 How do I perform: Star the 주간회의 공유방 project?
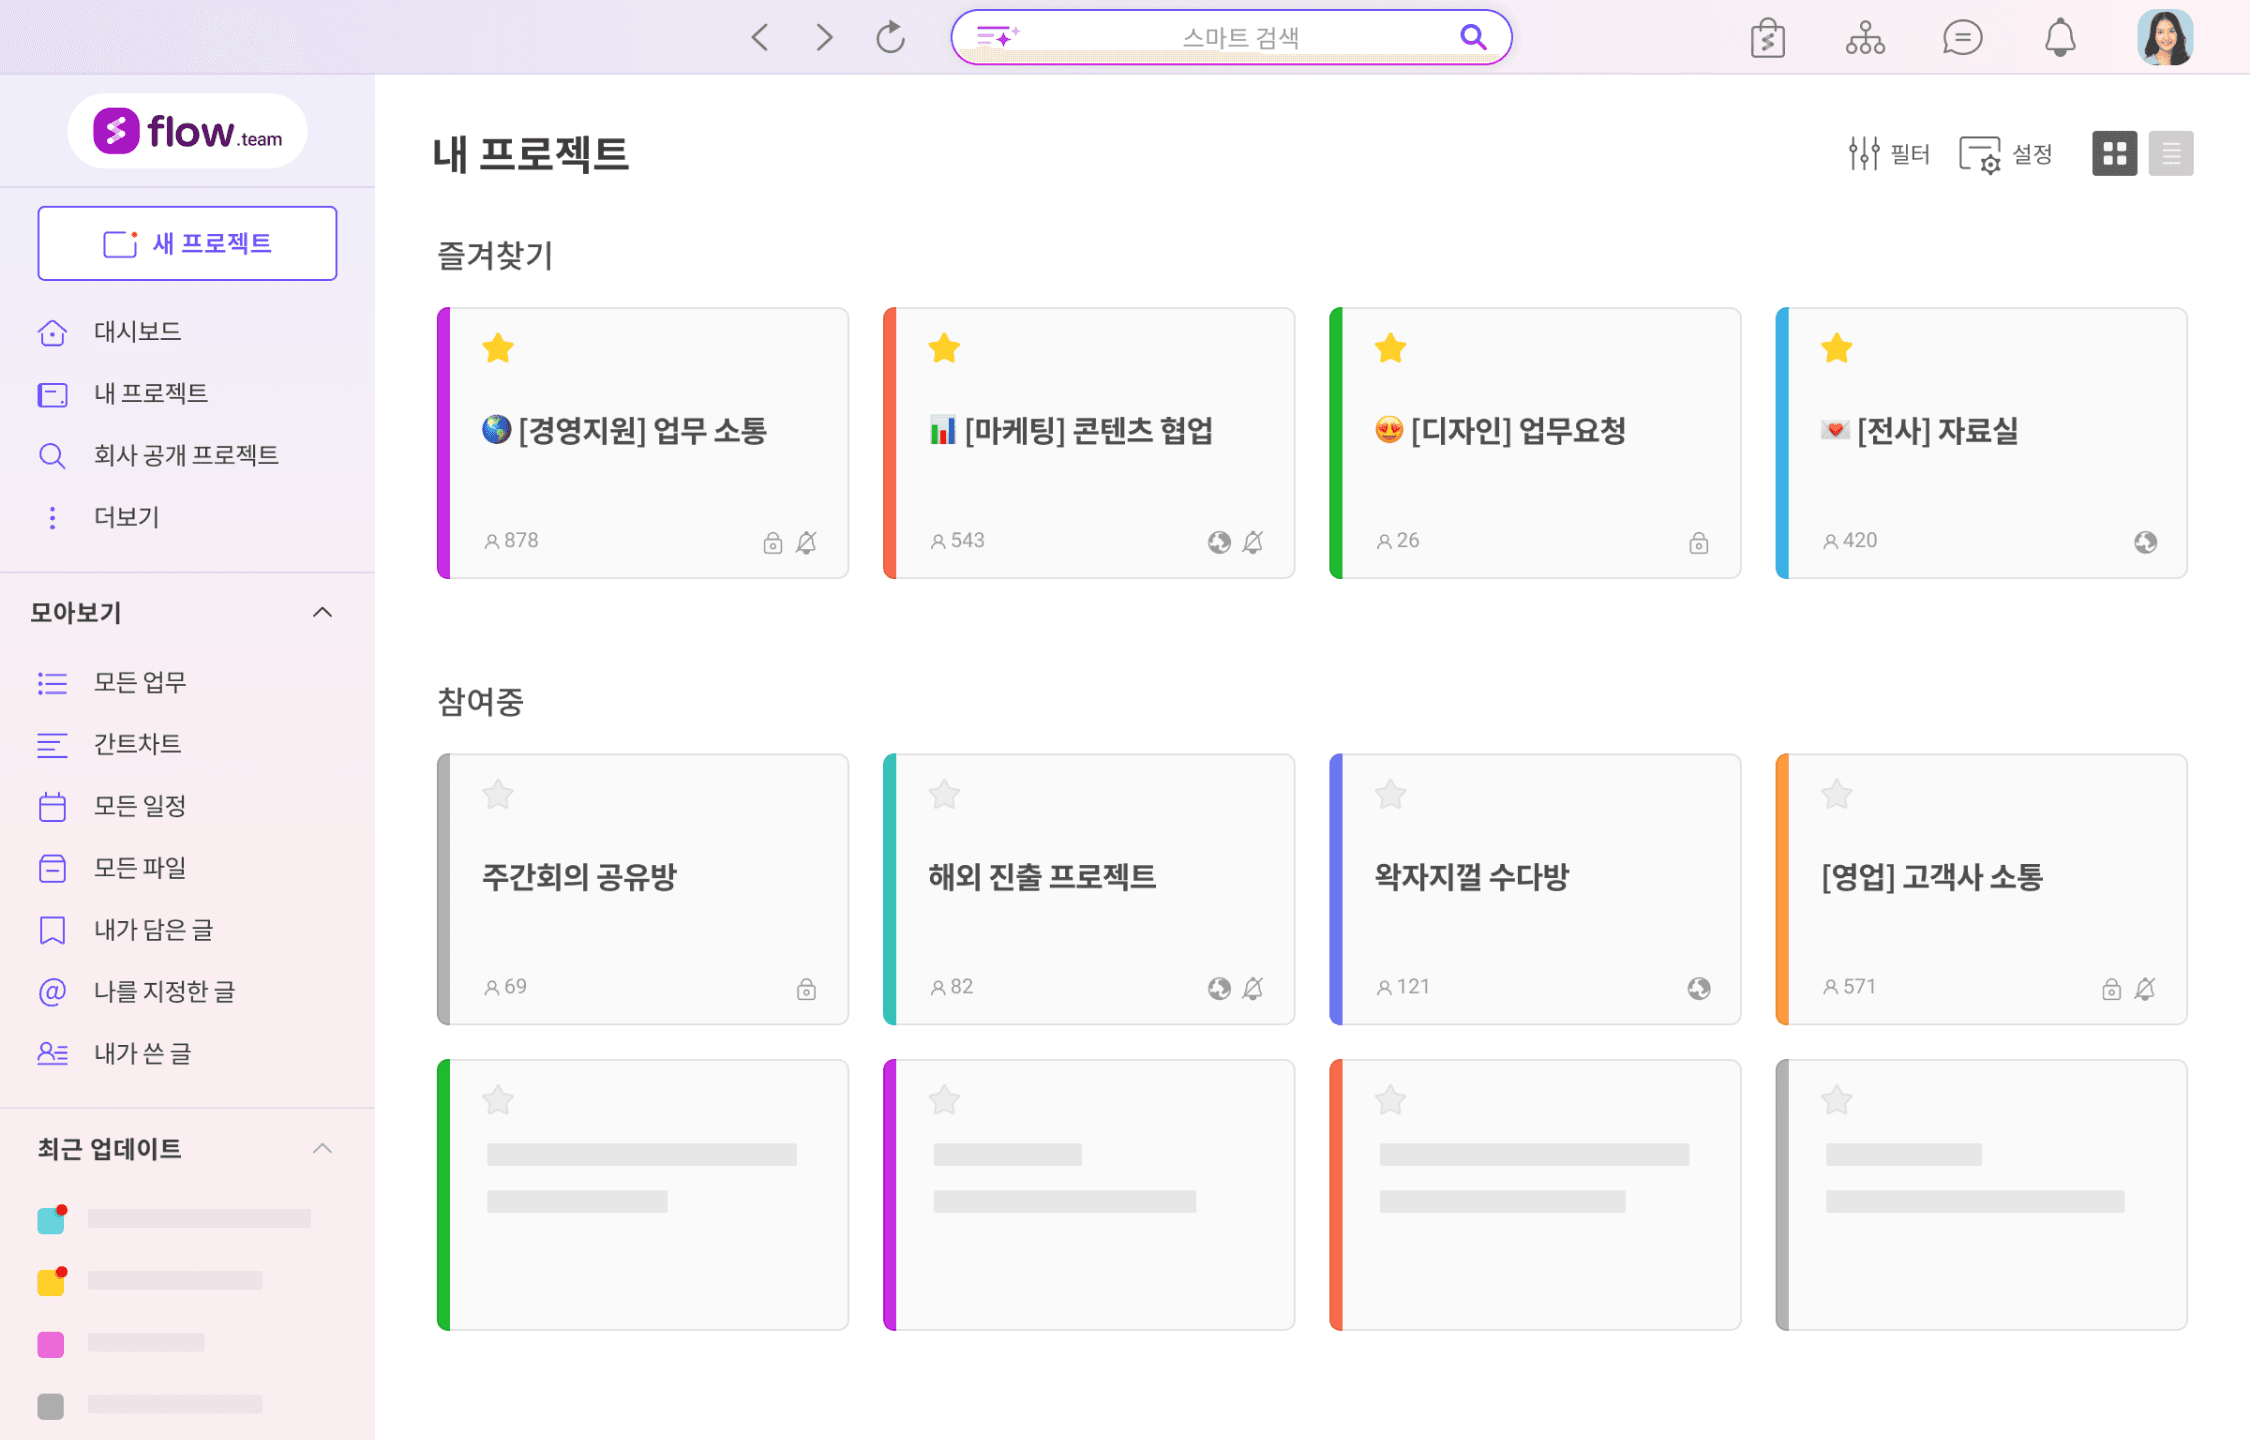(x=498, y=795)
